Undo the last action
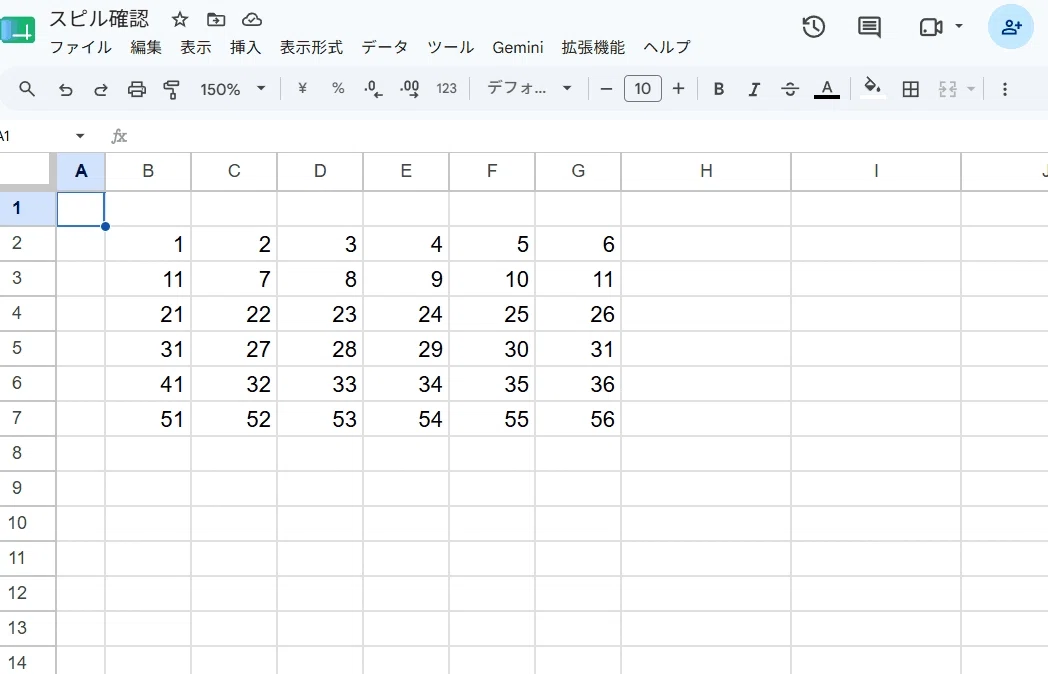Screen dimensions: 1048x674 66,89
